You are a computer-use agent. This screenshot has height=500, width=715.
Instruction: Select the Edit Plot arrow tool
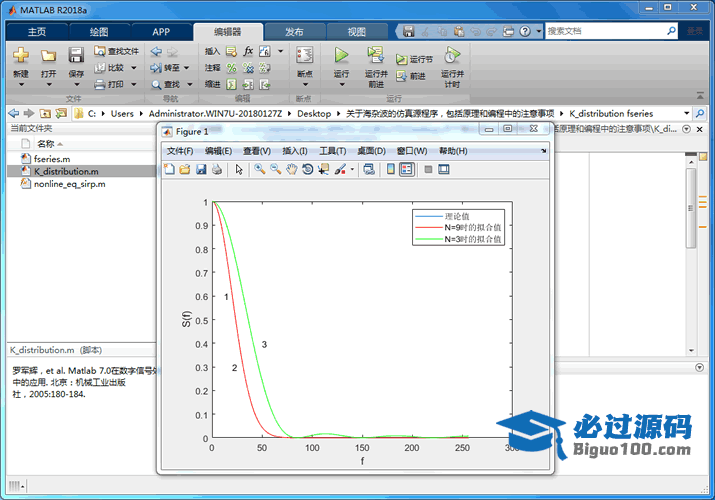[x=239, y=170]
